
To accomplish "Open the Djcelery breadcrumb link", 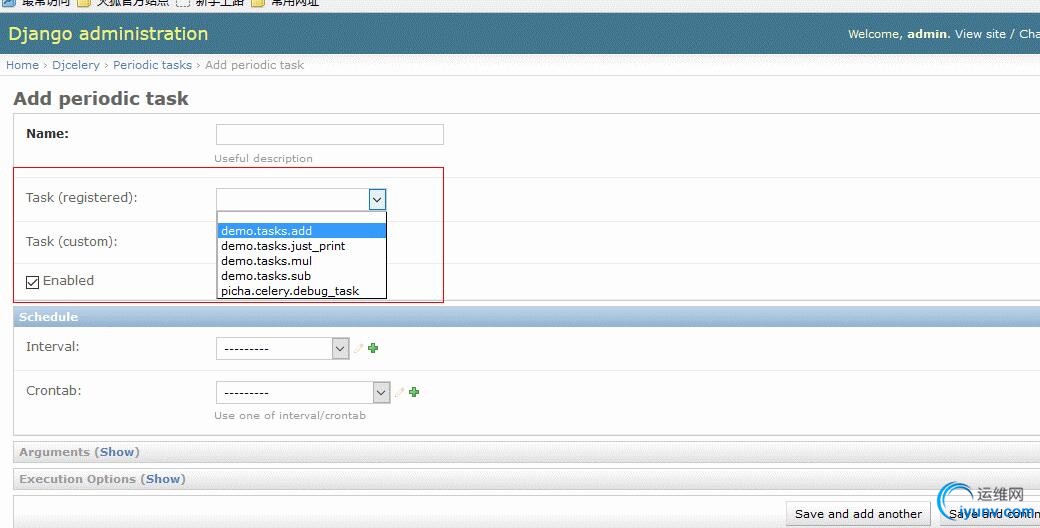I will [x=76, y=65].
